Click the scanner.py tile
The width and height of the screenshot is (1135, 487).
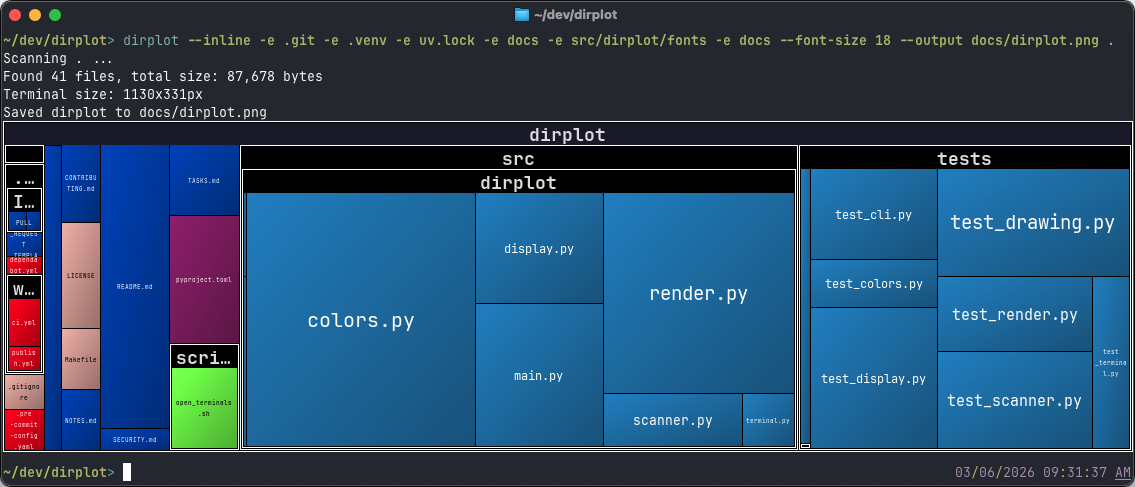673,420
